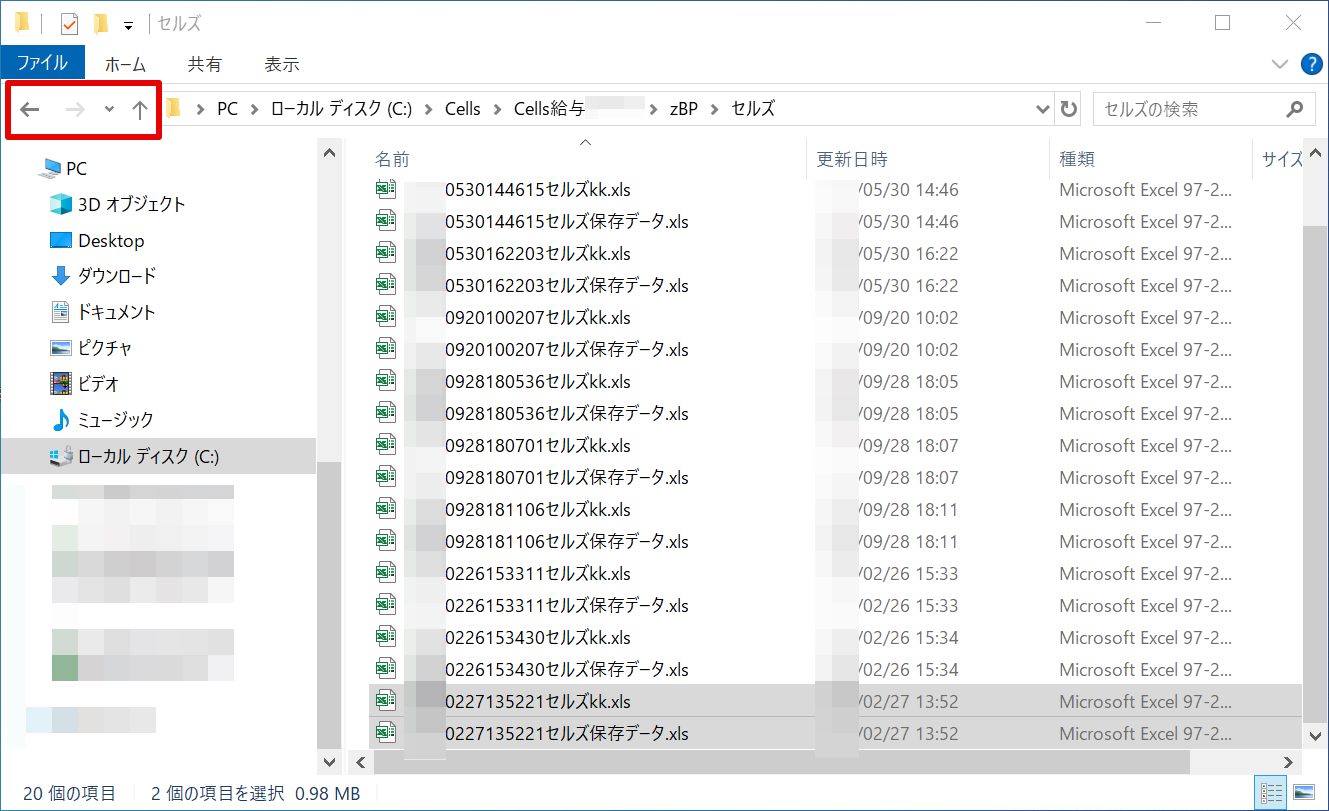Click the Refresh button beside address bar
The image size is (1329, 811).
pos(1068,109)
